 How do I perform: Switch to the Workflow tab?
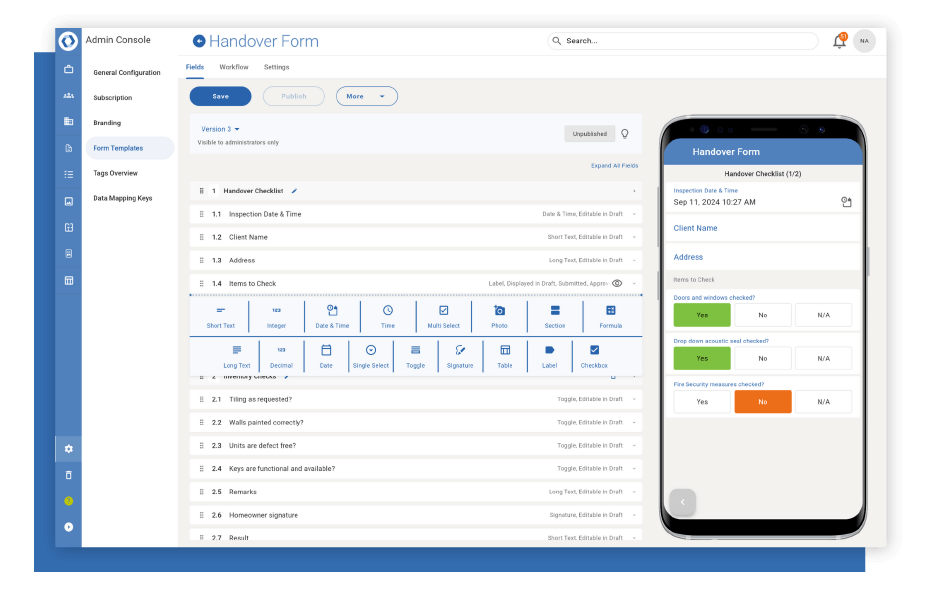point(233,67)
